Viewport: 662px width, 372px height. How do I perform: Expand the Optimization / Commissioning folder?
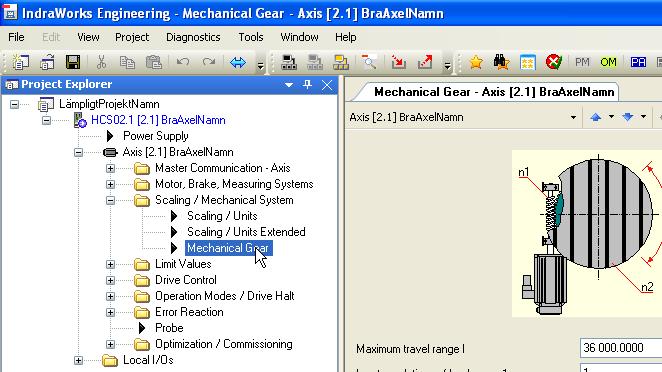pos(111,345)
